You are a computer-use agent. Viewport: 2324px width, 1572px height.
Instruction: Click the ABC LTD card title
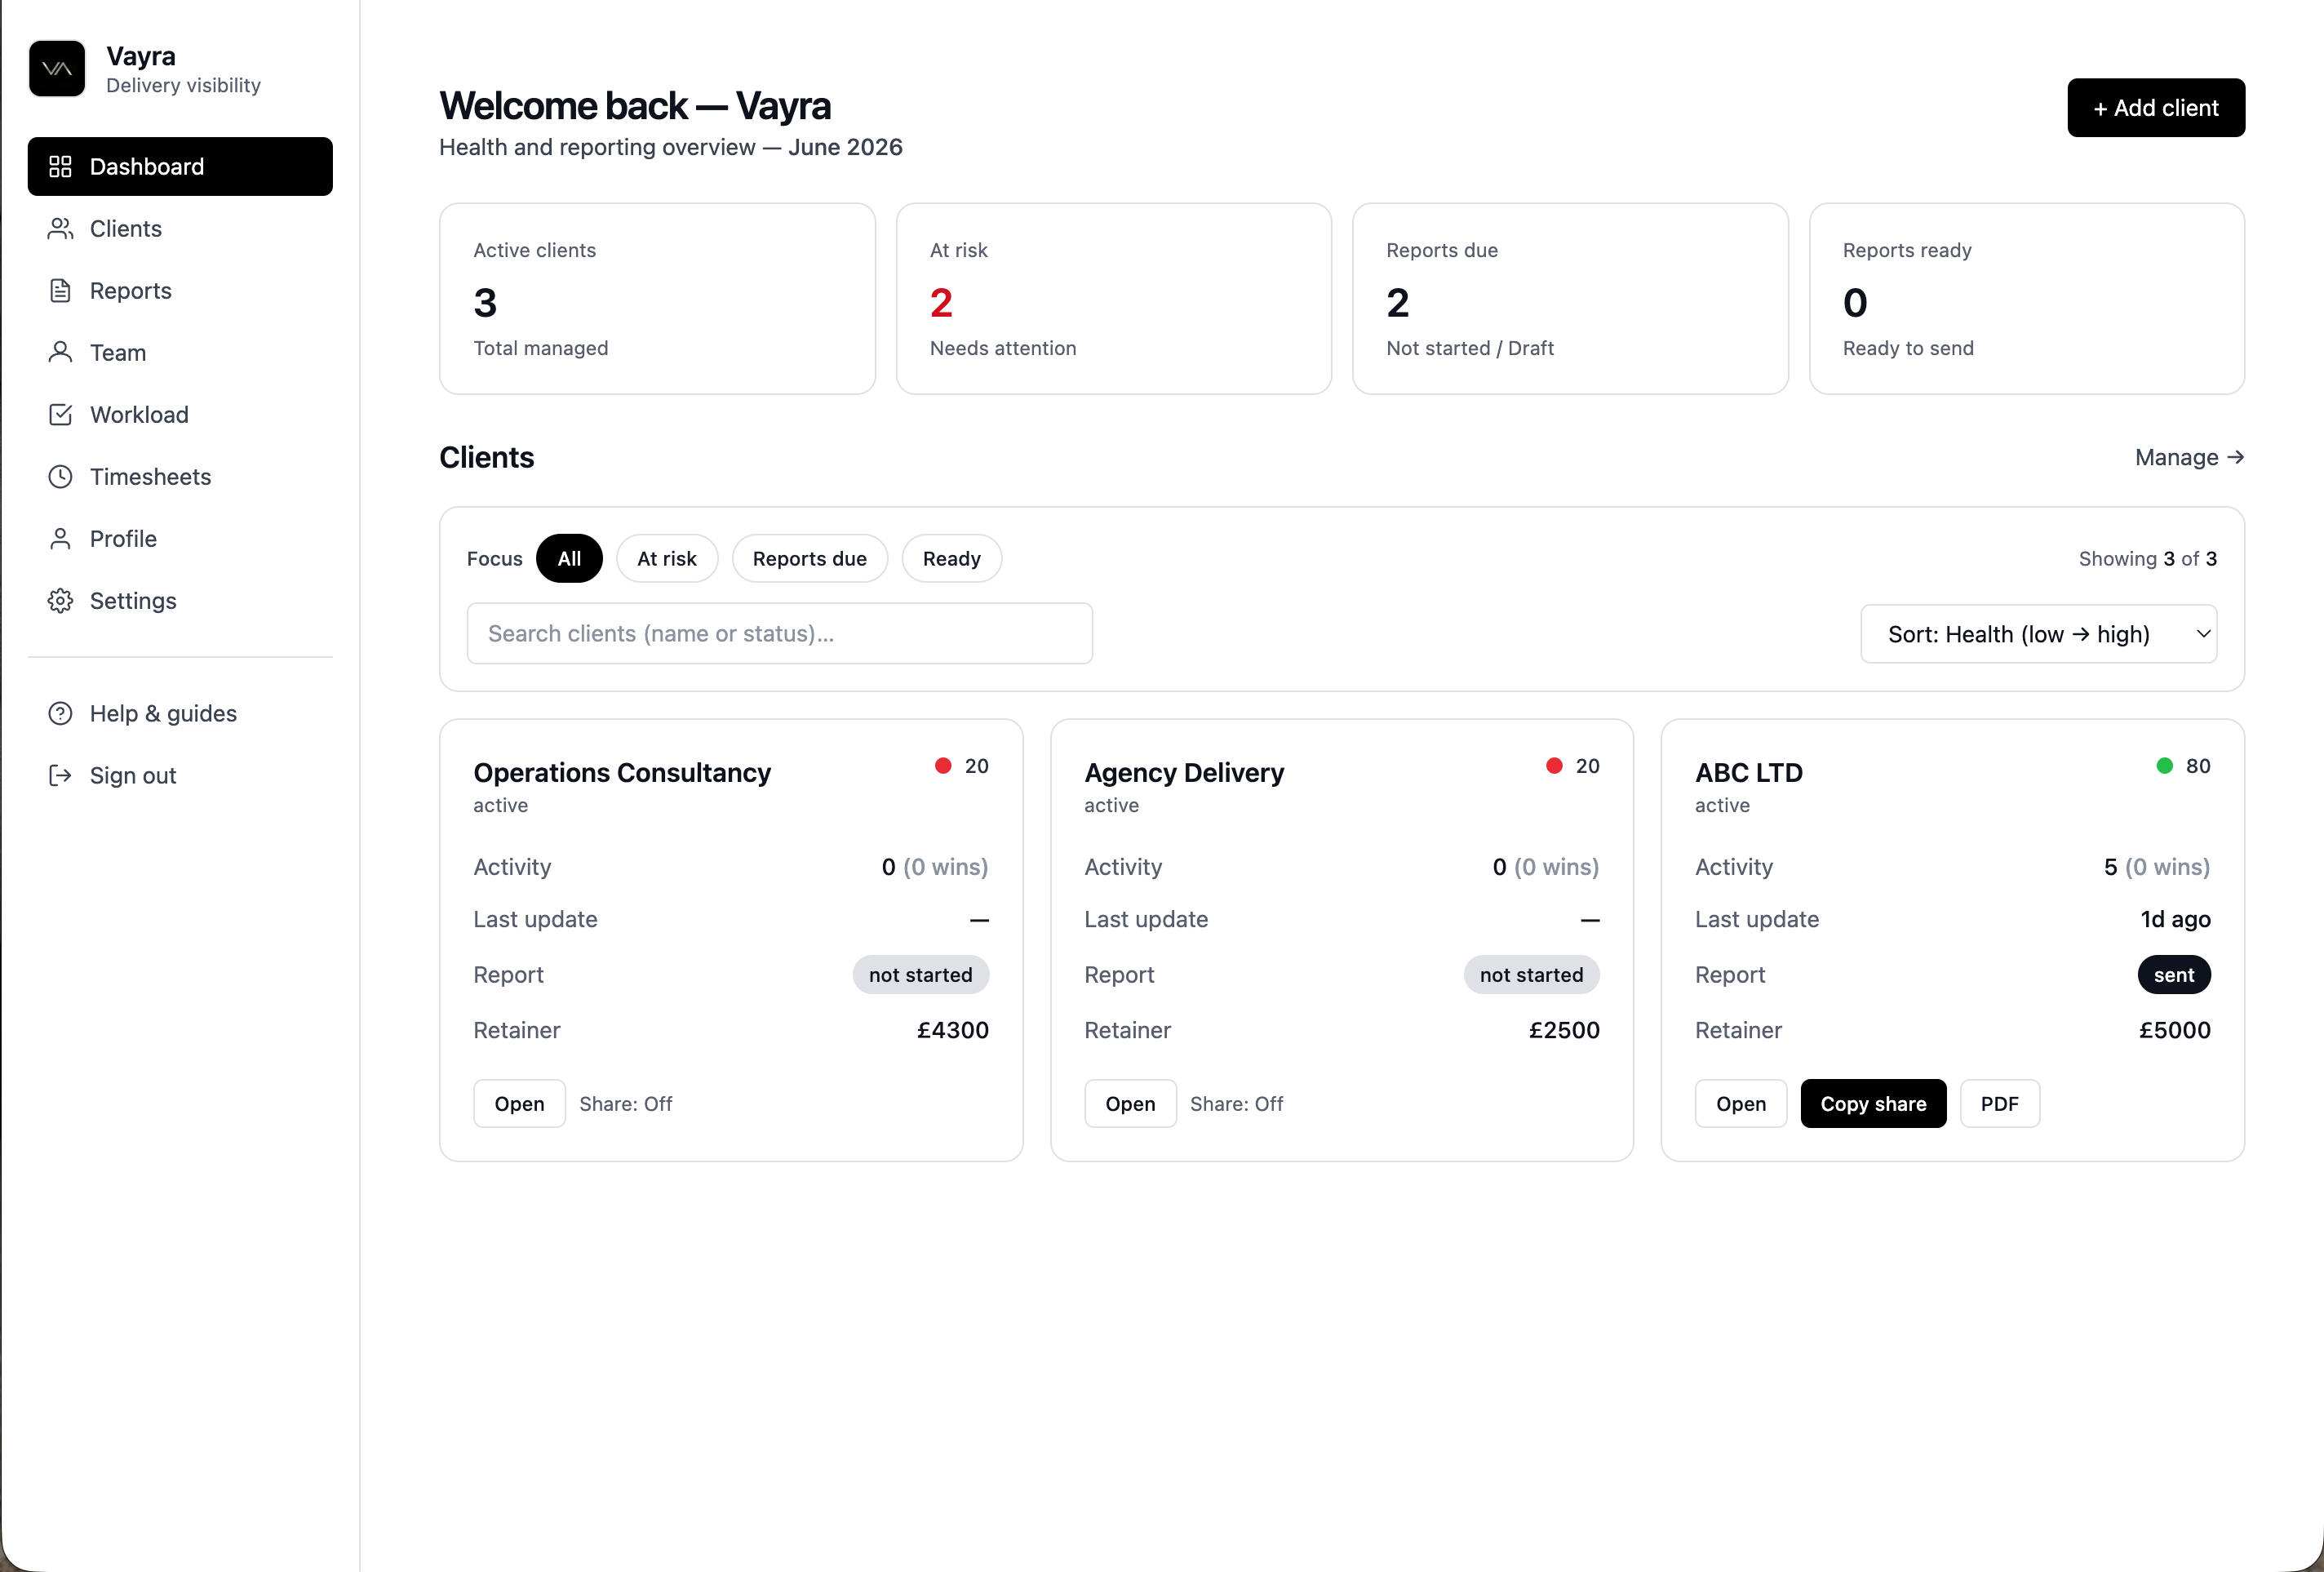[1749, 773]
